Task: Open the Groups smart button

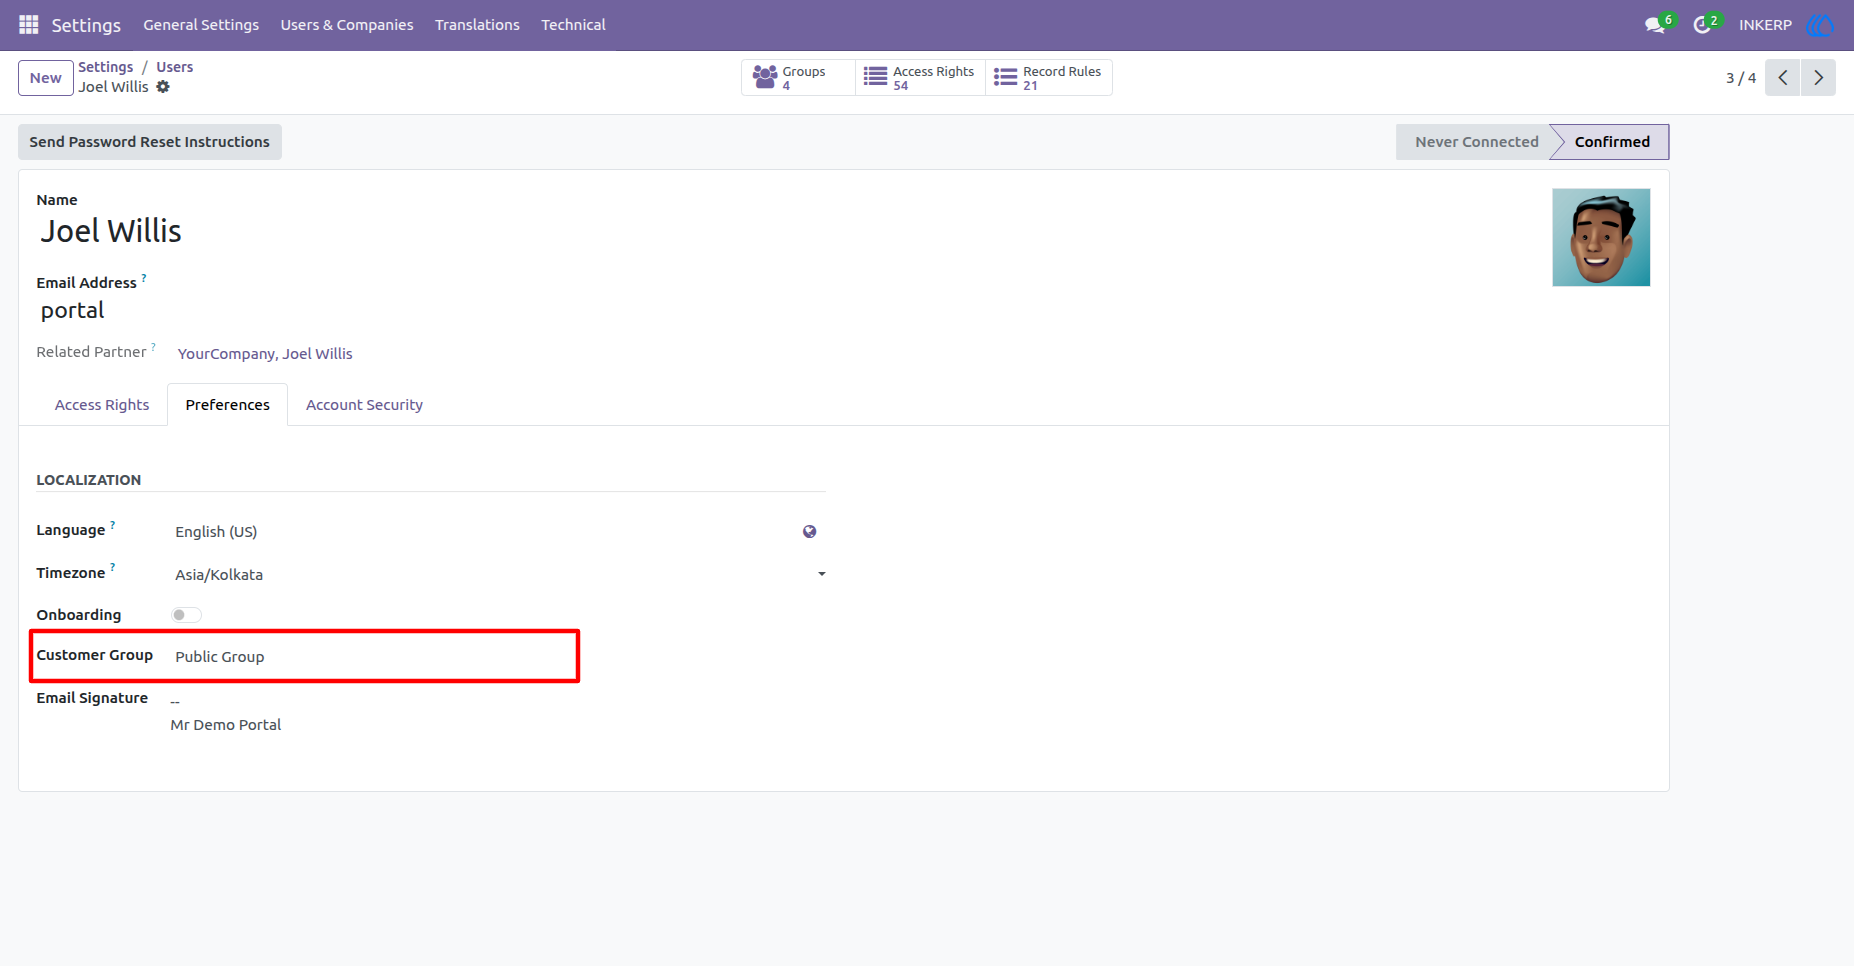Action: coord(798,78)
